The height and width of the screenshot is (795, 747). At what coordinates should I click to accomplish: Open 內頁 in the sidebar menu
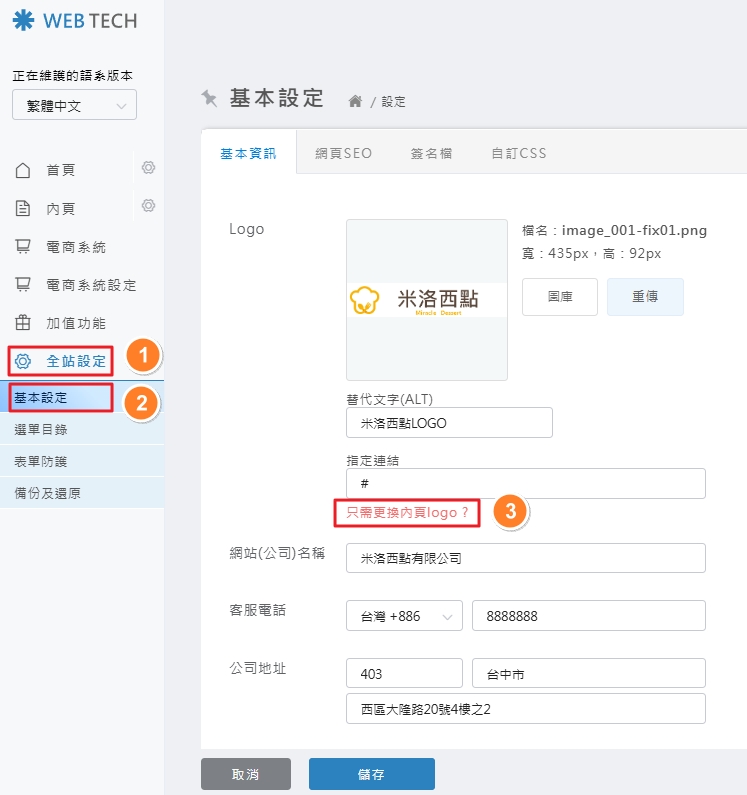(61, 208)
